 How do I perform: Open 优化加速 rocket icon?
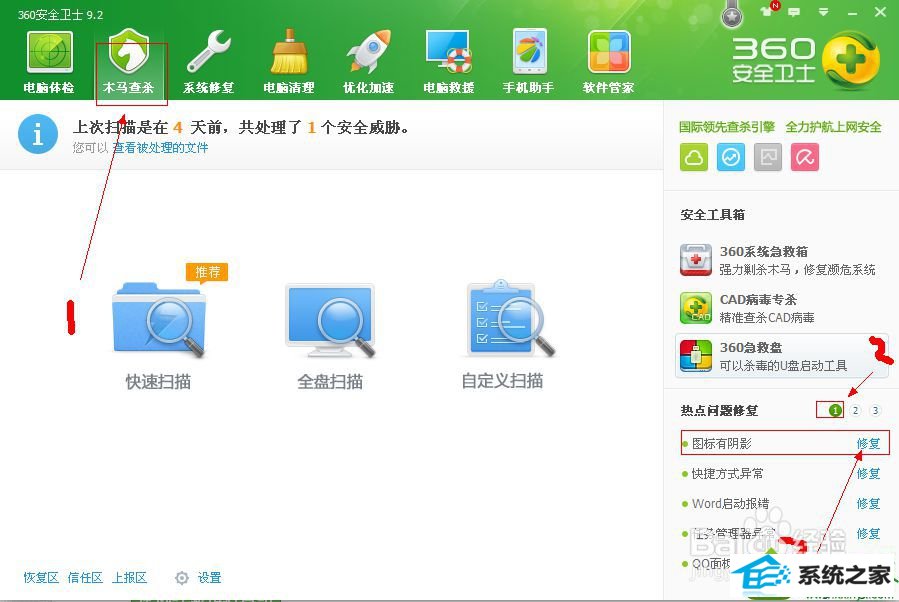pyautogui.click(x=369, y=52)
